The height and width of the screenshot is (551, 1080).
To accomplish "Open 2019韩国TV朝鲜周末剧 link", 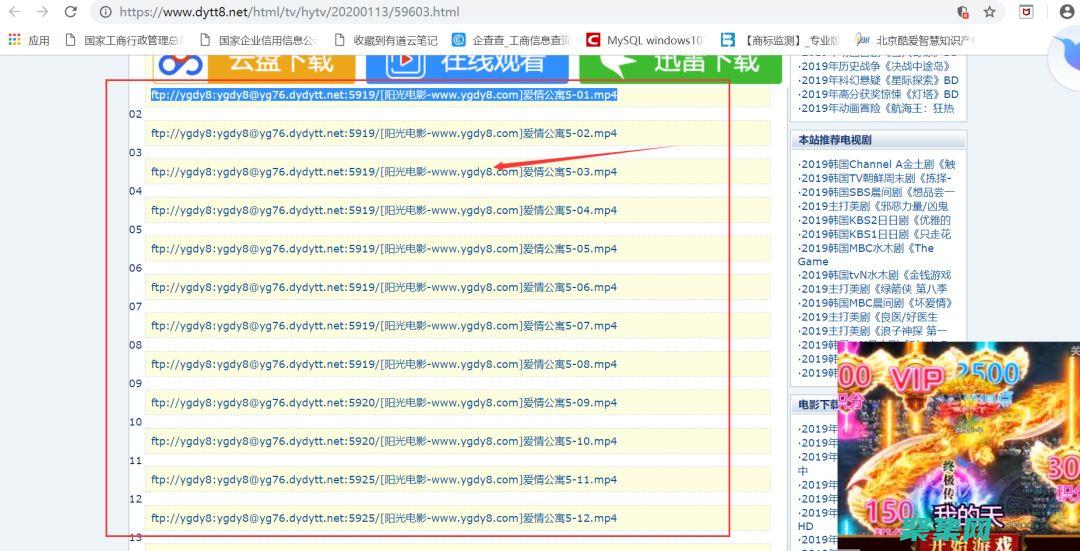I will point(876,178).
